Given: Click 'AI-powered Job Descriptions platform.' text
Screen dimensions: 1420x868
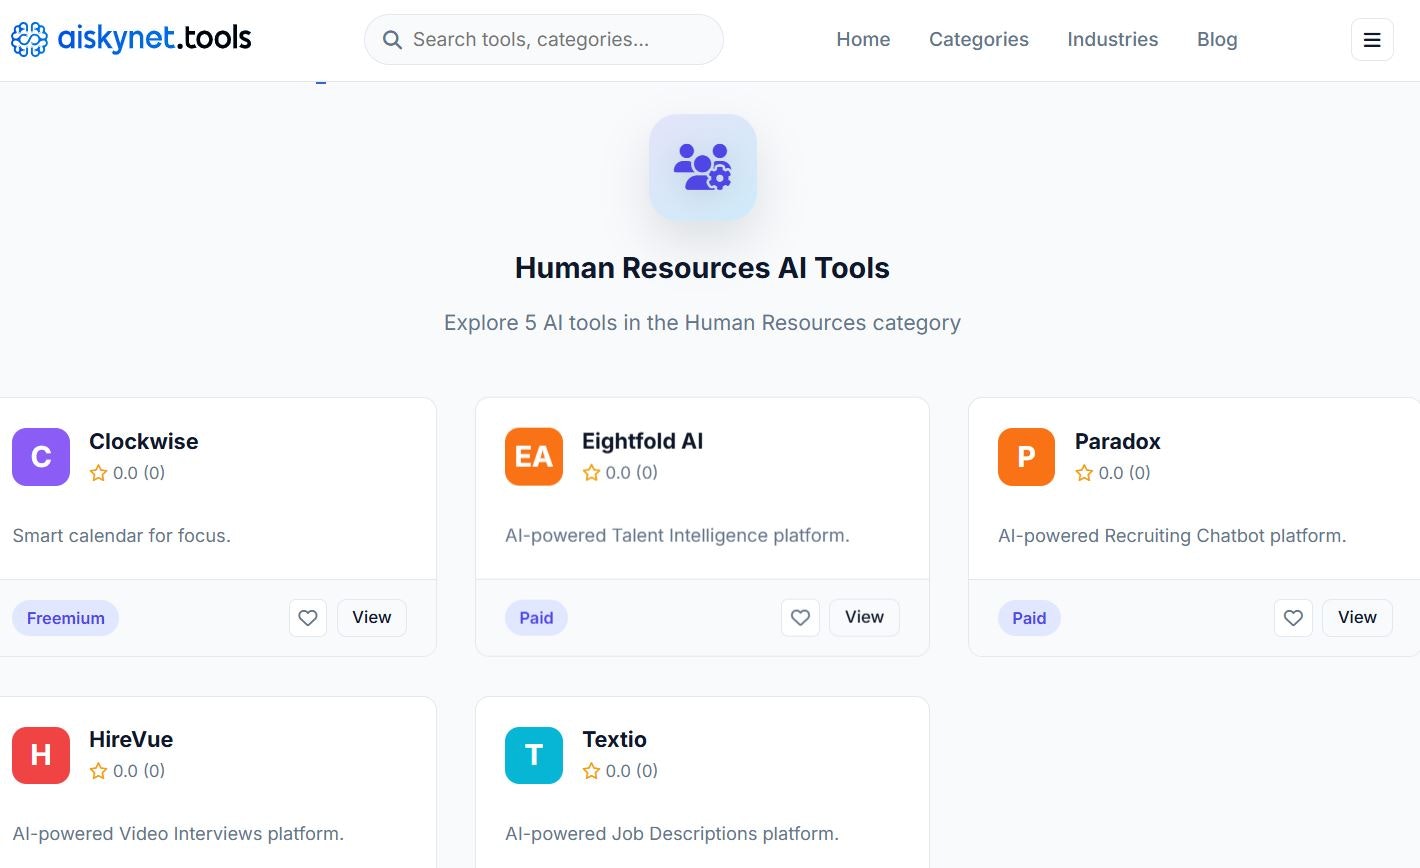Looking at the screenshot, I should pyautogui.click(x=672, y=834).
